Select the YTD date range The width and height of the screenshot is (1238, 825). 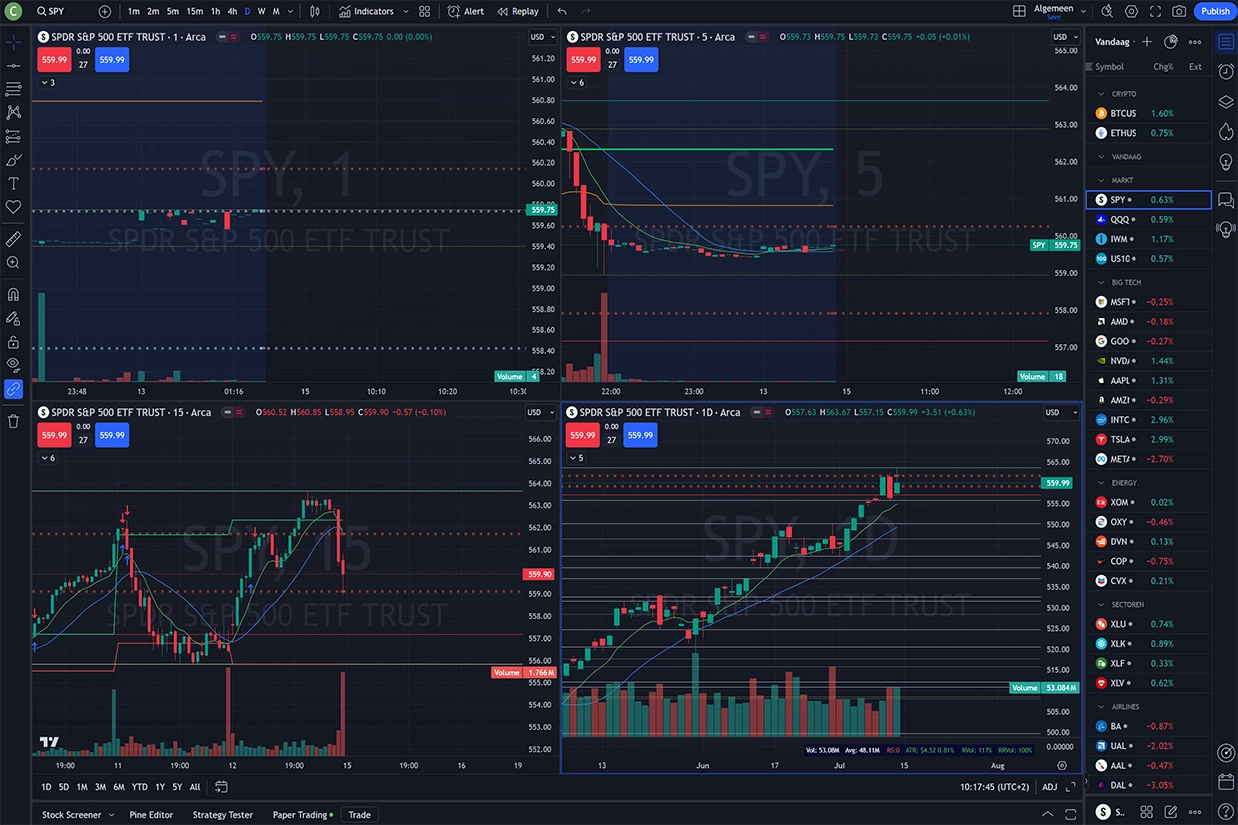pos(139,787)
